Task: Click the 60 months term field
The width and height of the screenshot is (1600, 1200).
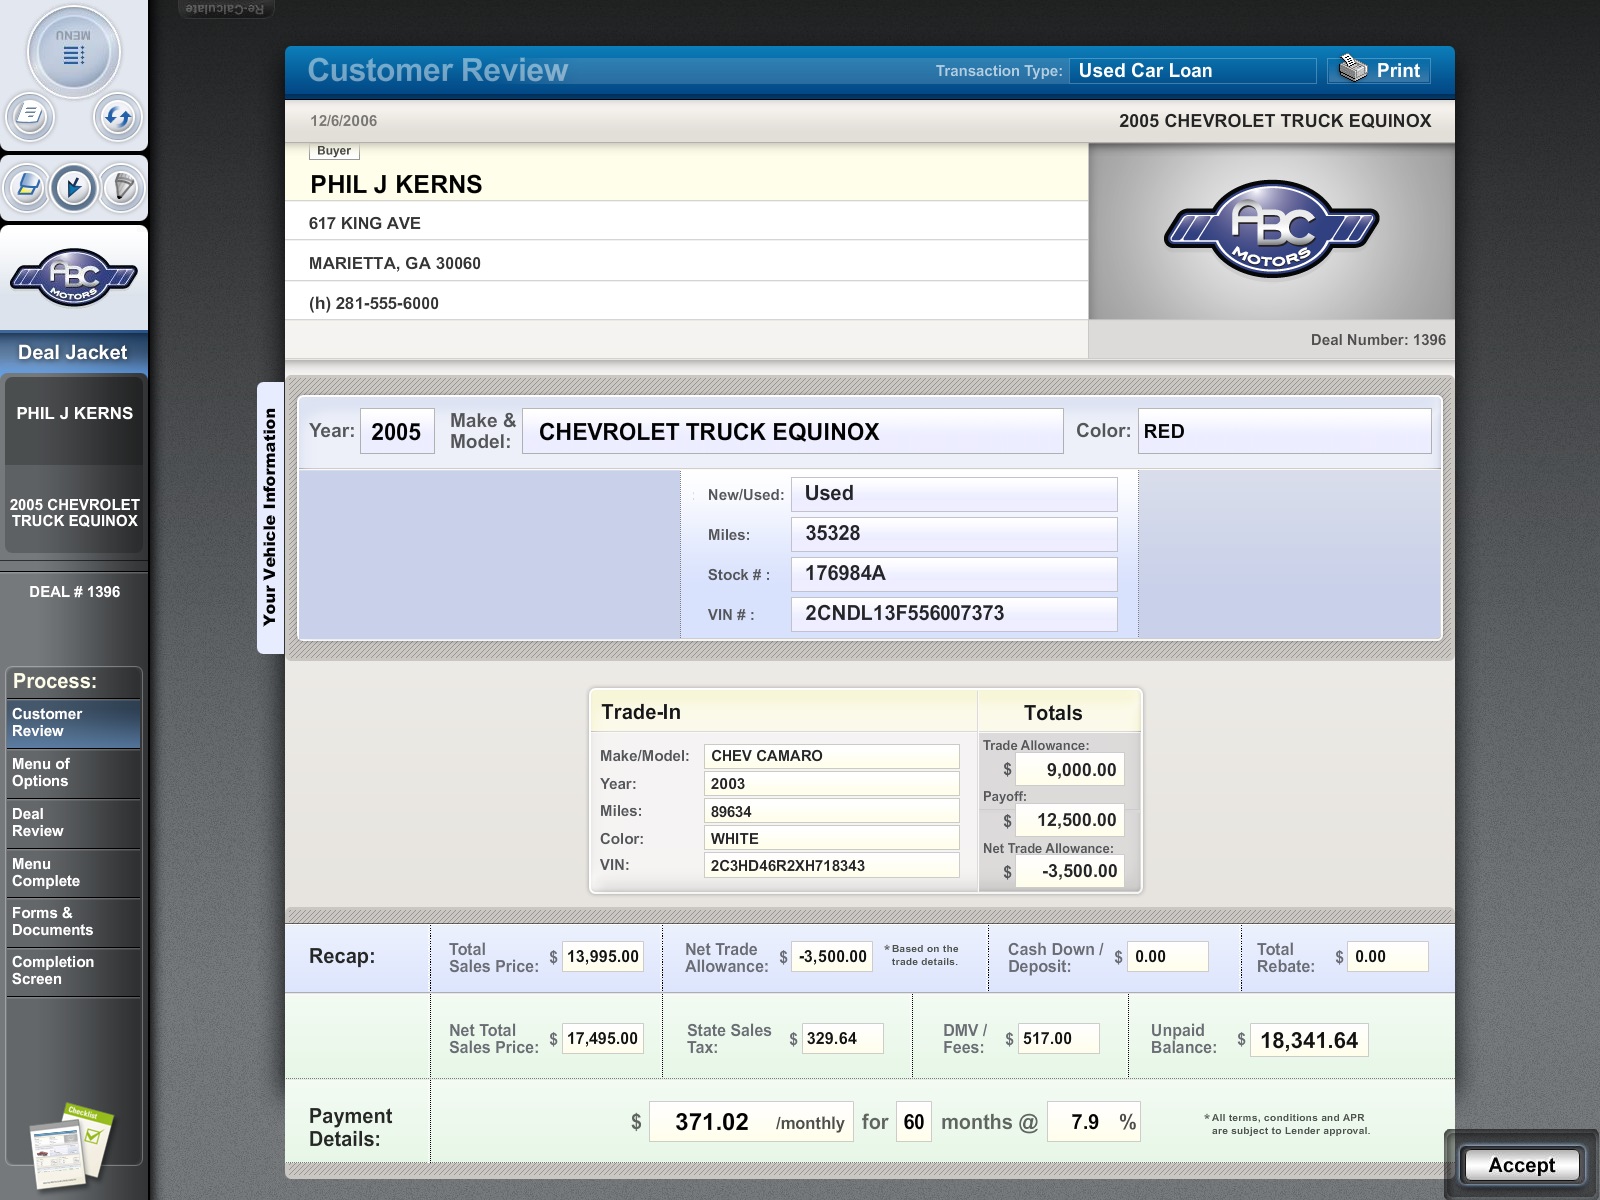Action: point(914,1122)
